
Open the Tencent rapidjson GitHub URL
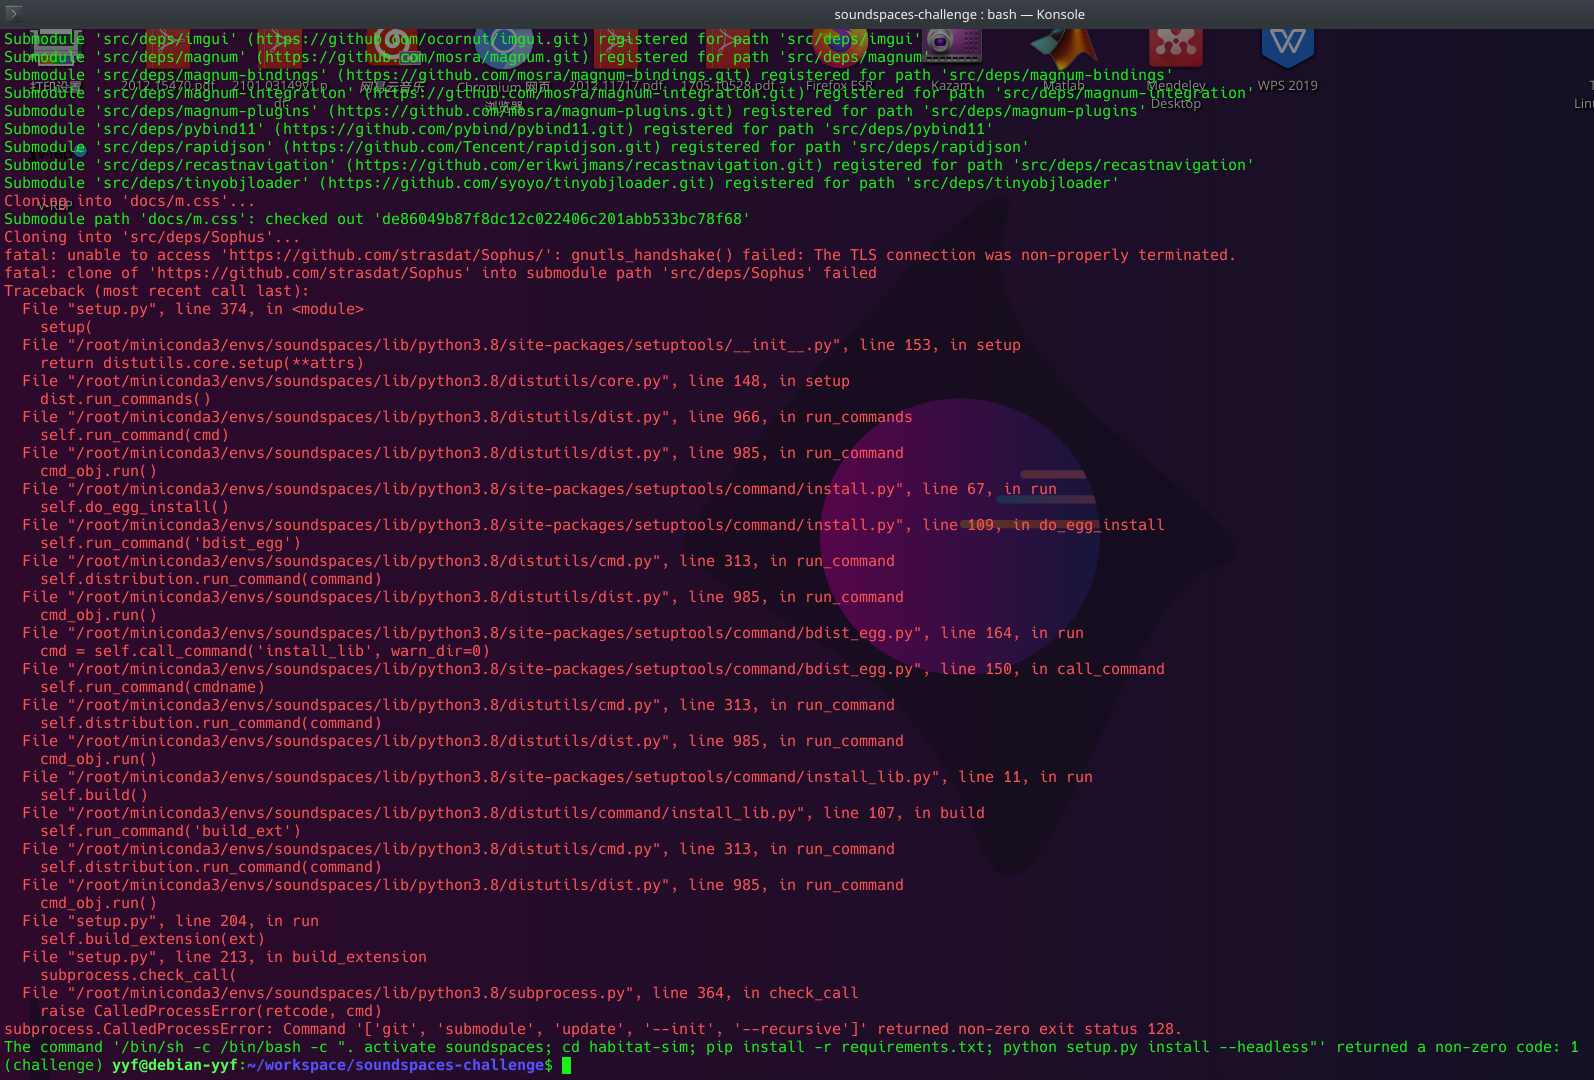[472, 147]
